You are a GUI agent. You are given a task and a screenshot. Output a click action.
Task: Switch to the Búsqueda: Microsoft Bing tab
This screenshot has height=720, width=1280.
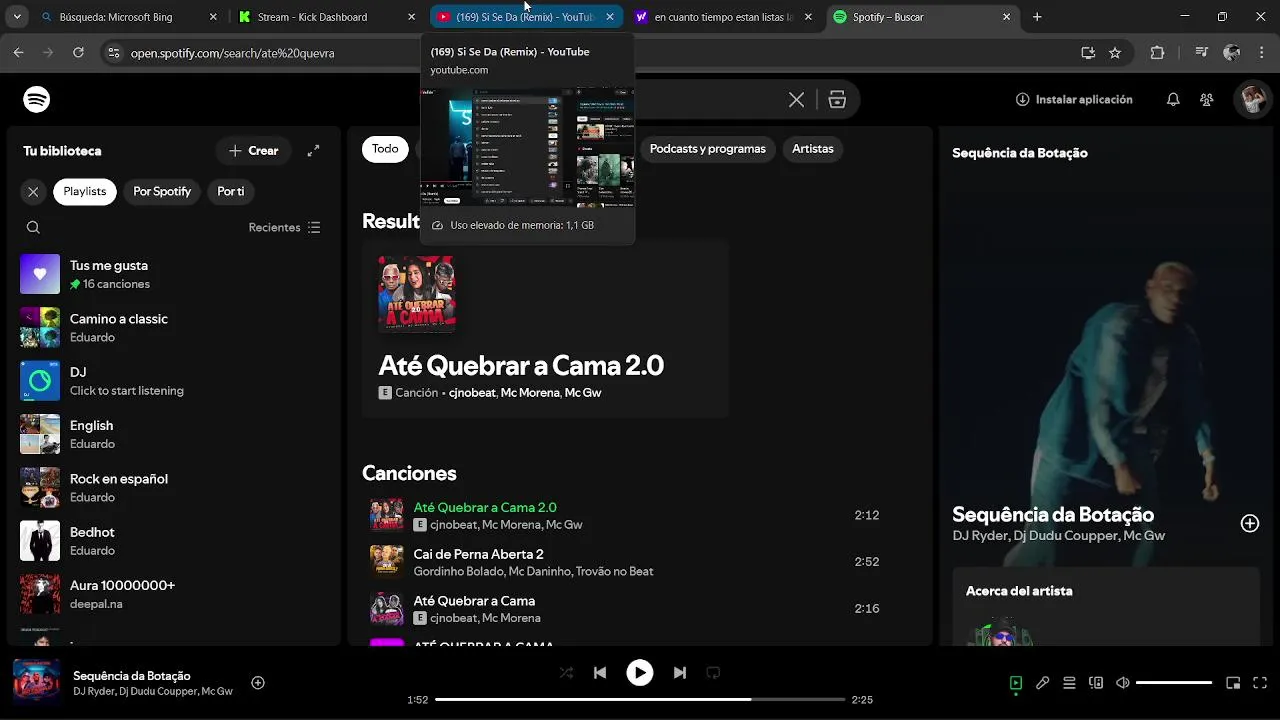point(128,17)
